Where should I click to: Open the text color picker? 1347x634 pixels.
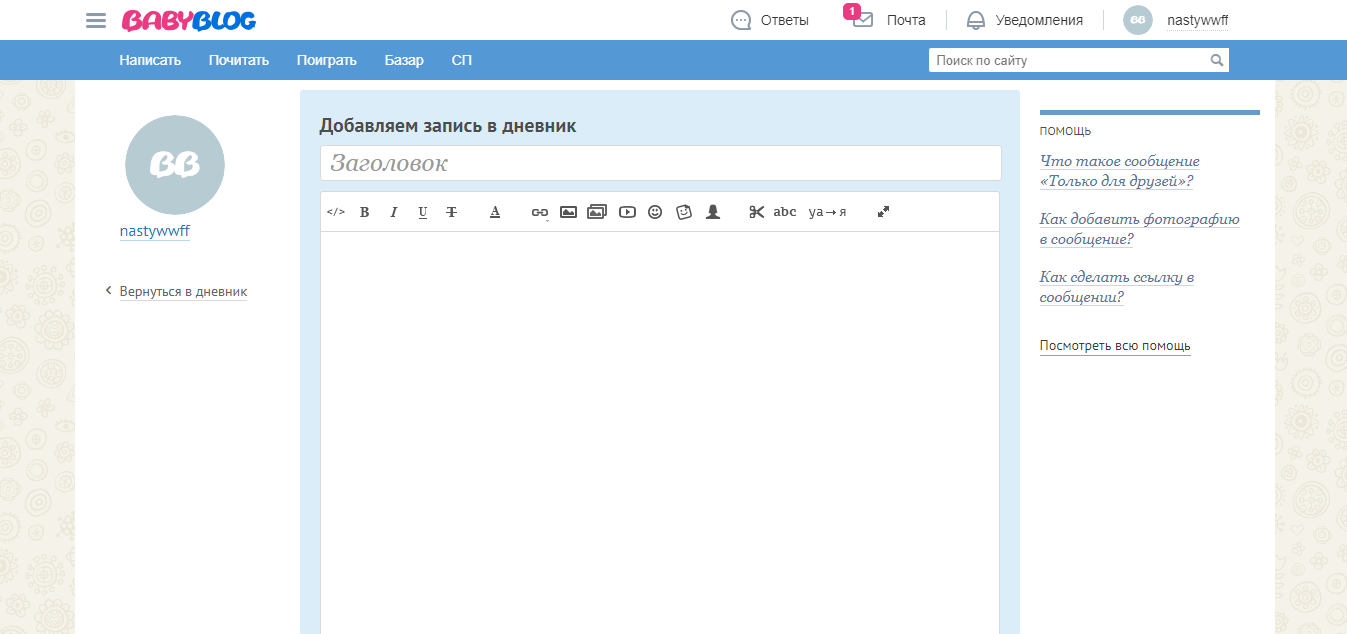tap(495, 211)
